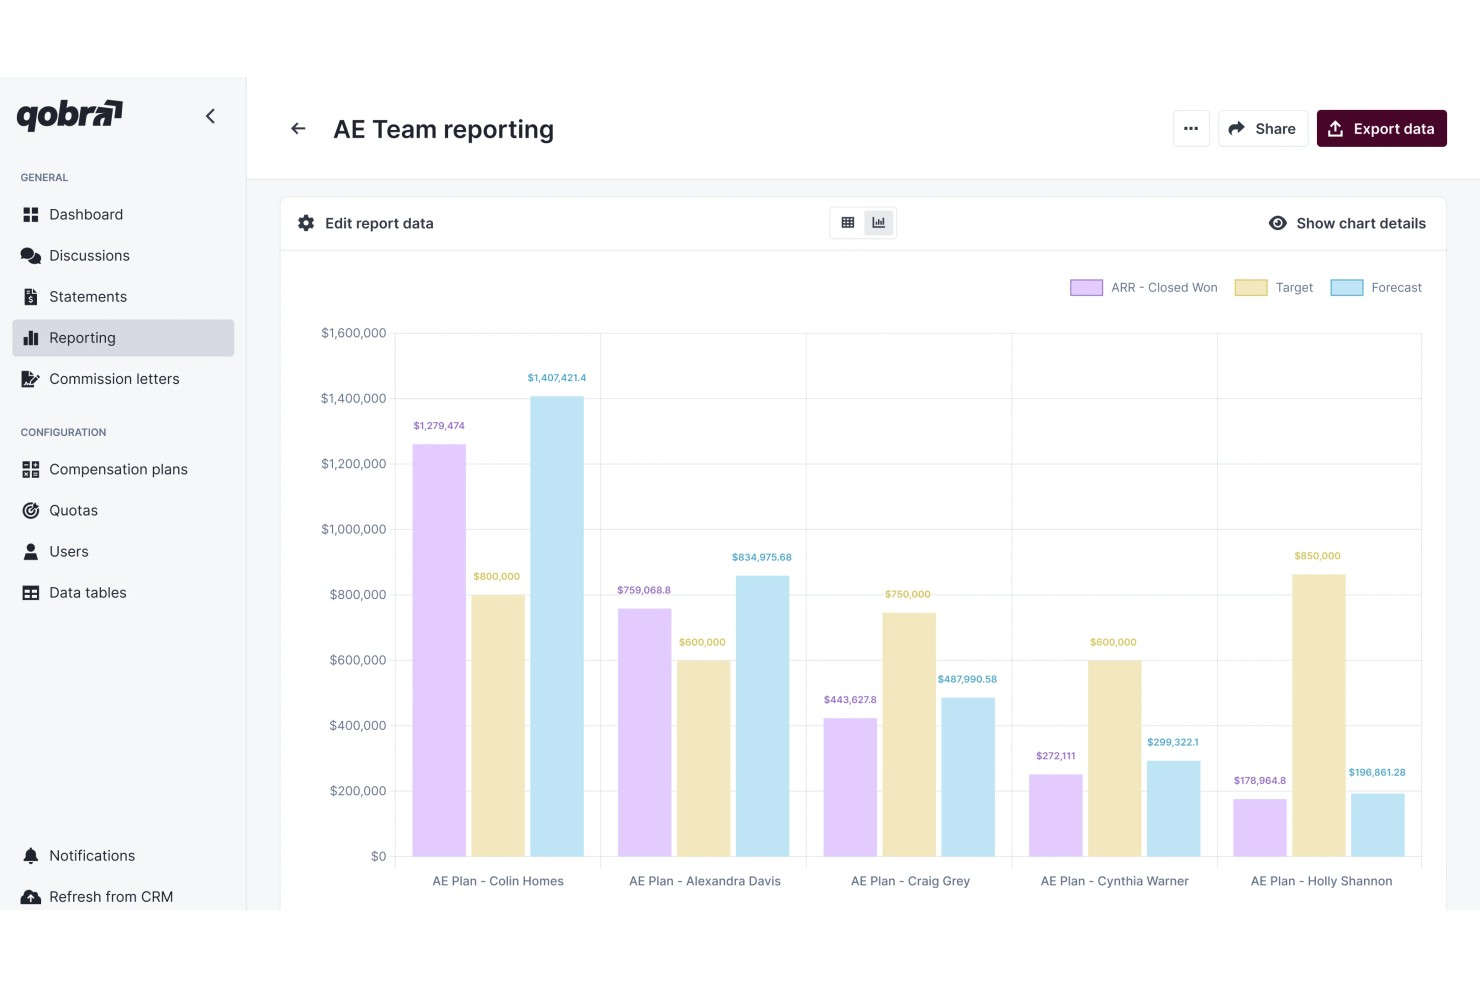Screen dimensions: 1480x987
Task: Toggle the Forecast legend swatch
Action: [x=1347, y=288]
